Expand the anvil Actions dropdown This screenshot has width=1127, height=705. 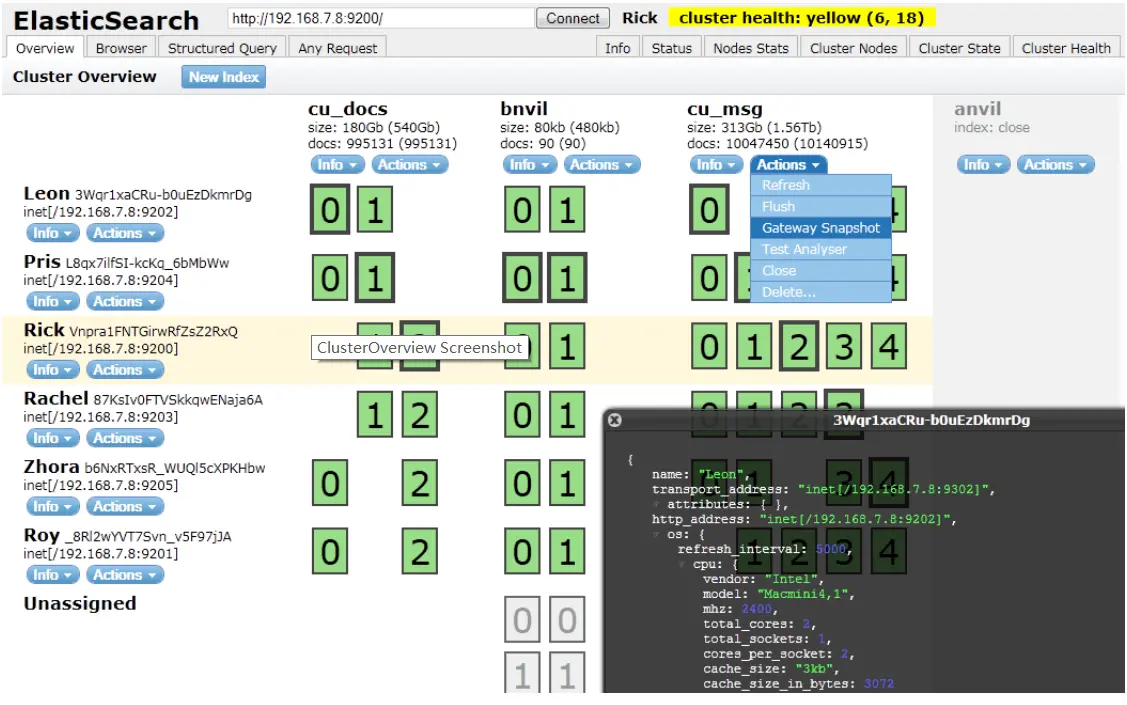1056,165
